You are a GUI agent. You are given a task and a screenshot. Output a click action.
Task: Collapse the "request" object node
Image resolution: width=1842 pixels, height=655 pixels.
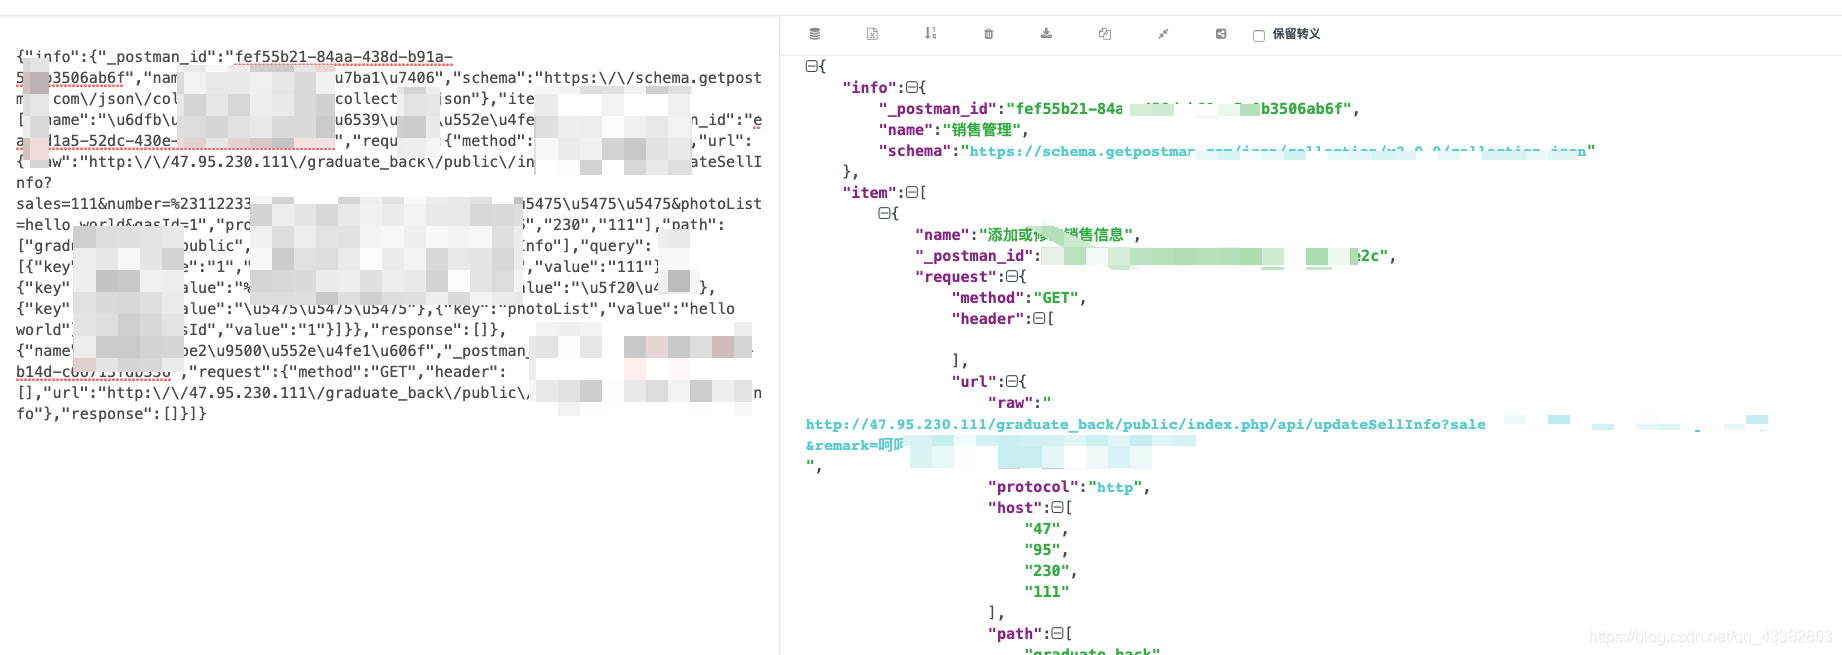coord(1011,277)
